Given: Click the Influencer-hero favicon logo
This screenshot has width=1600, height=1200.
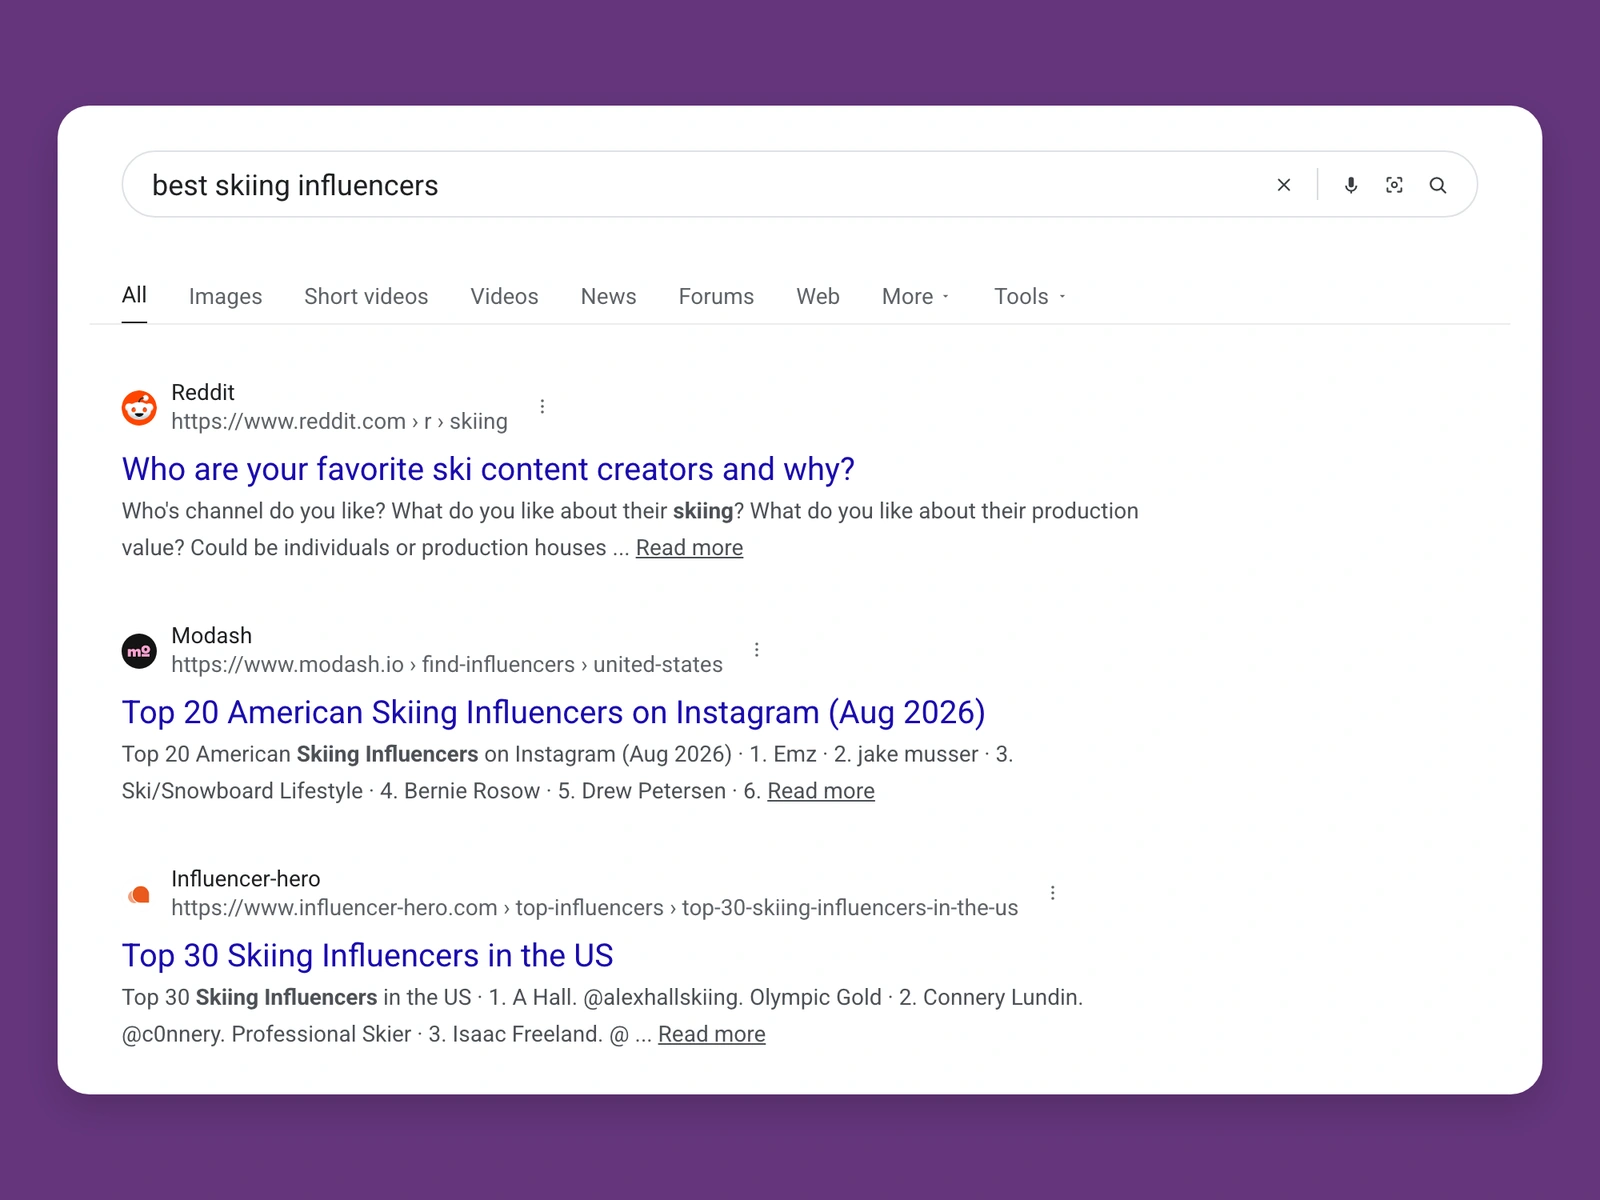Looking at the screenshot, I should click(139, 894).
